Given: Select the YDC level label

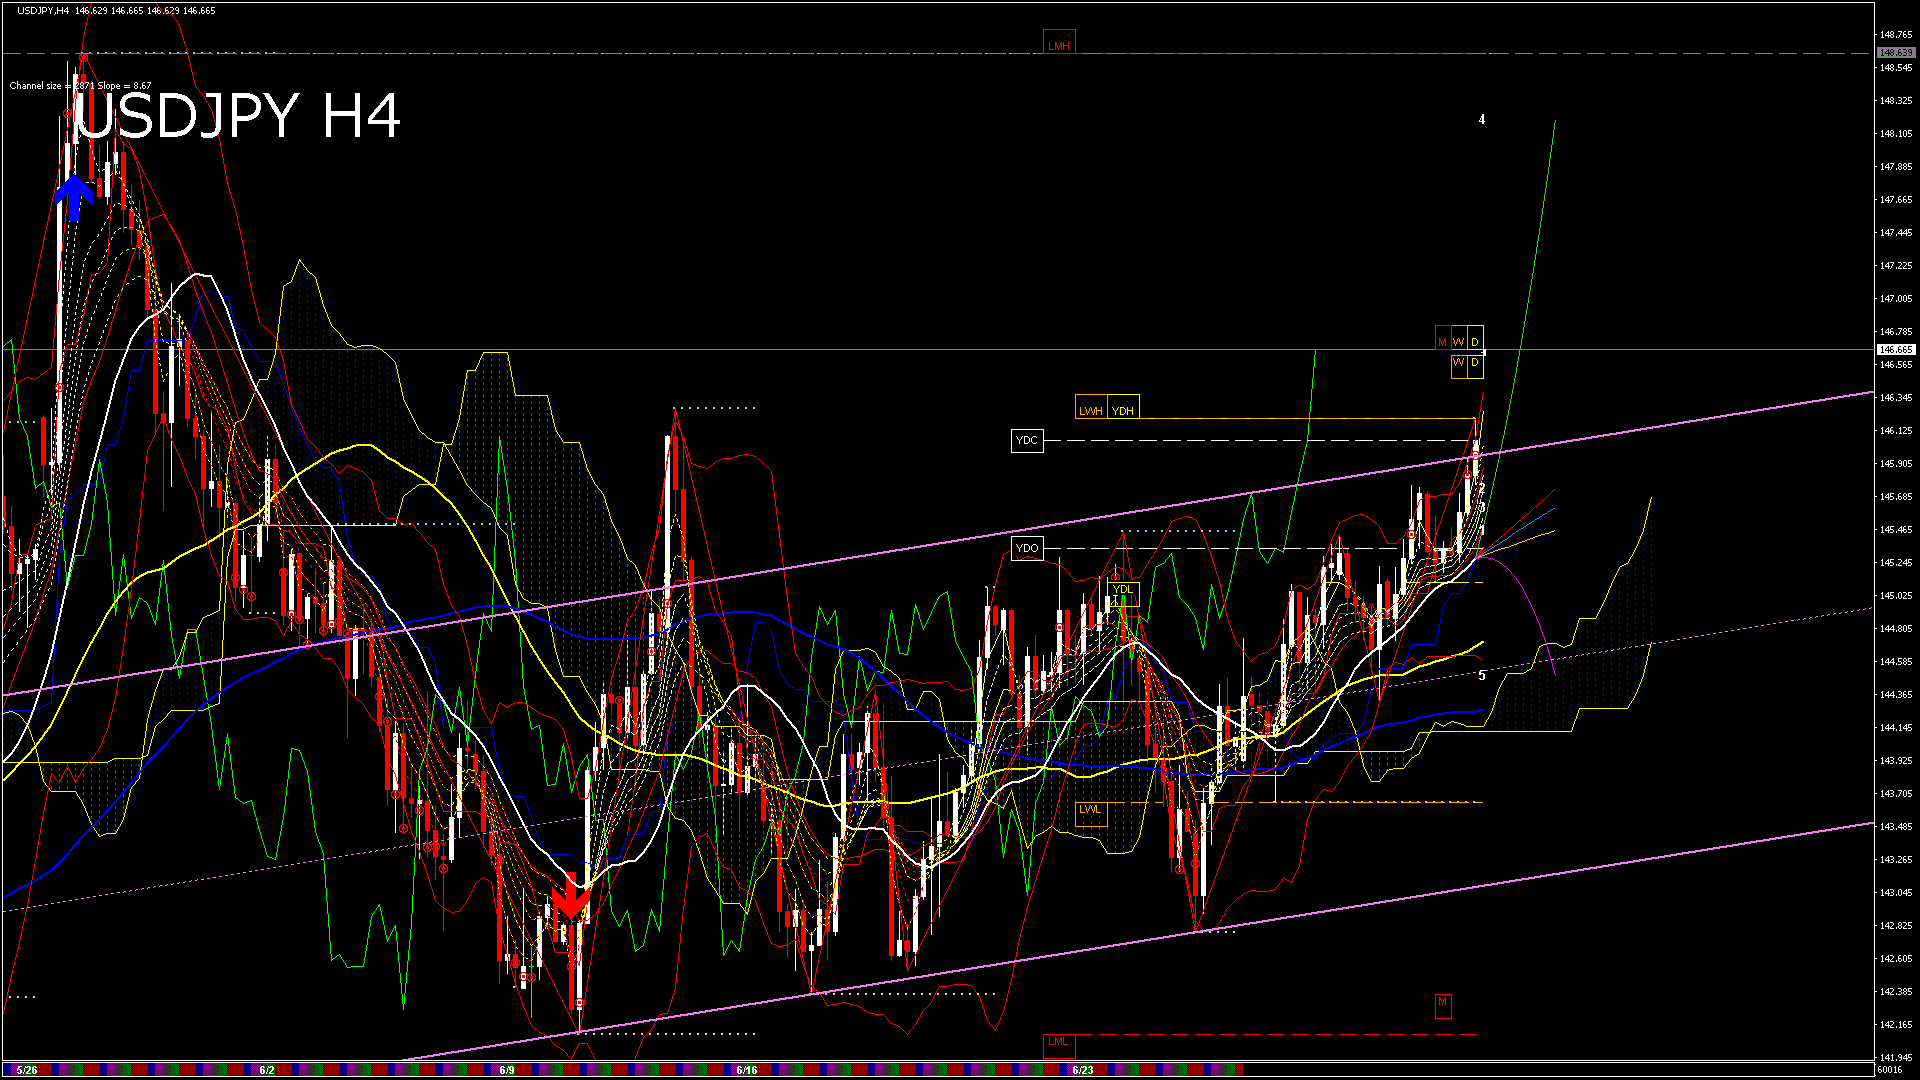Looking at the screenshot, I should click(1027, 440).
